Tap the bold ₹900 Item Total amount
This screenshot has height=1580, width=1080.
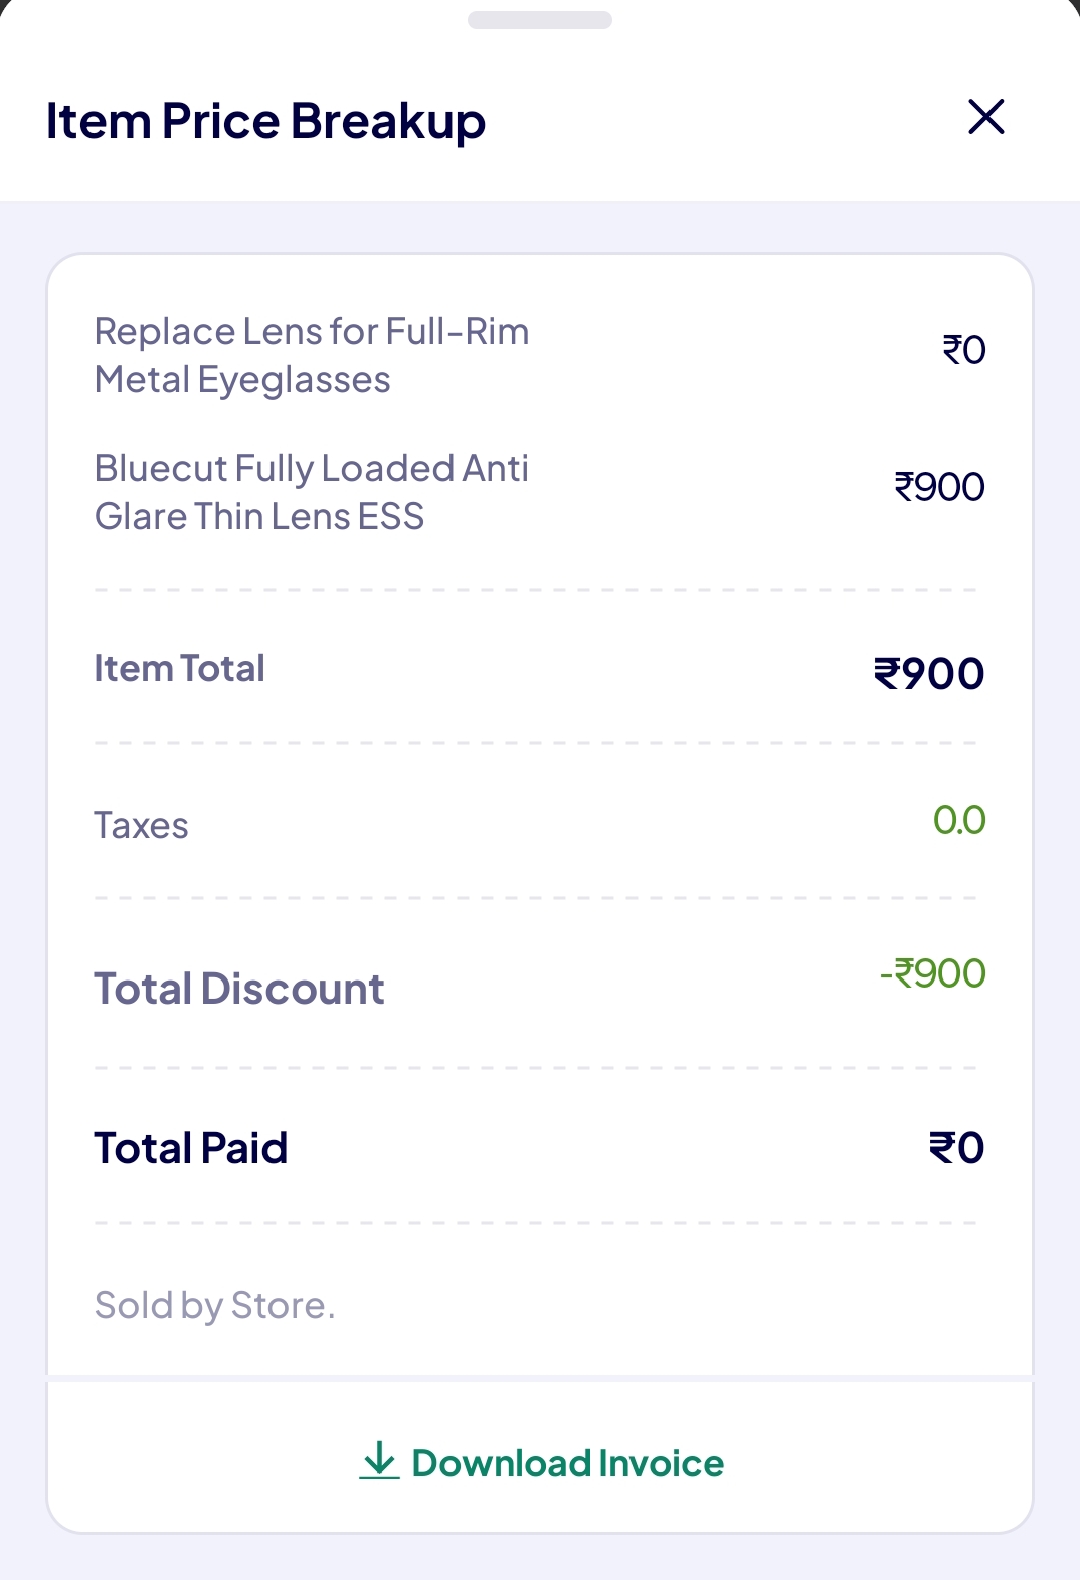929,673
